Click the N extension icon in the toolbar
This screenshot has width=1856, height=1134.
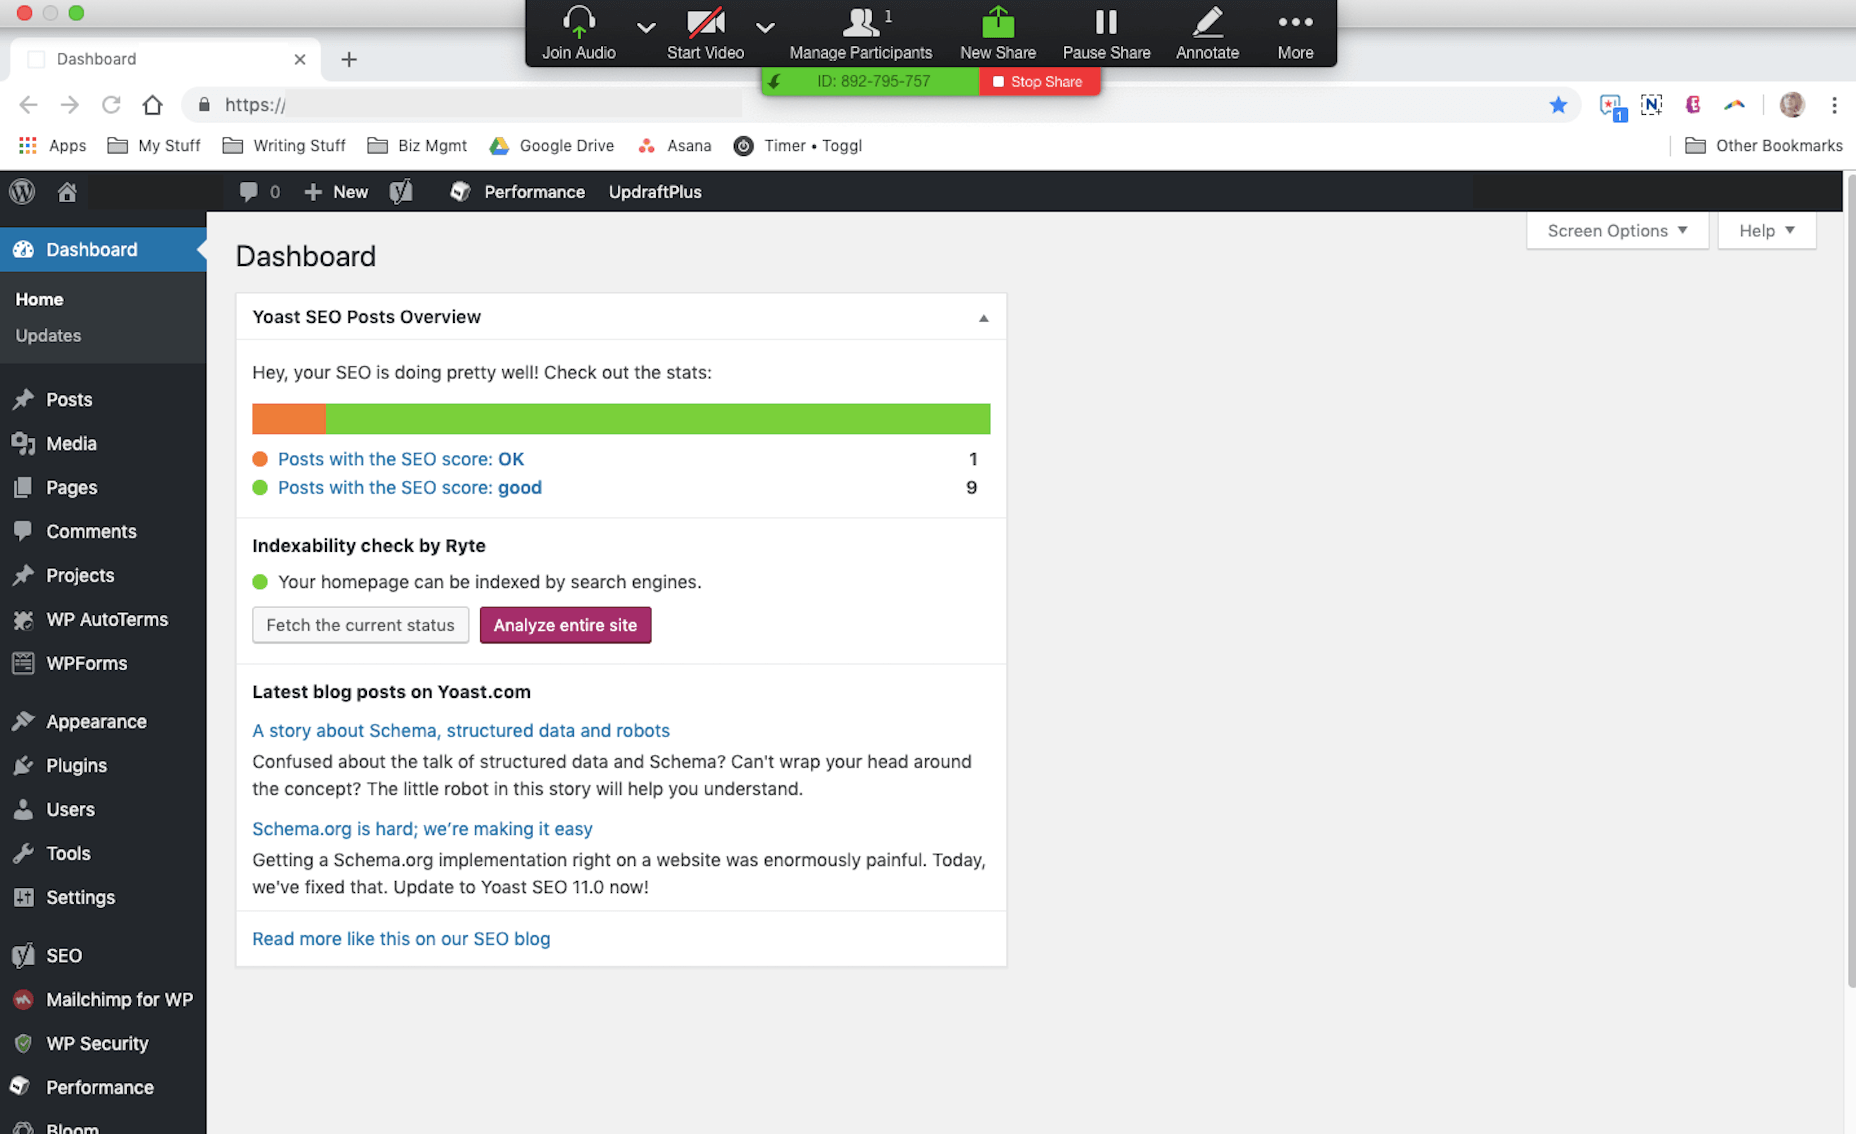pyautogui.click(x=1651, y=104)
